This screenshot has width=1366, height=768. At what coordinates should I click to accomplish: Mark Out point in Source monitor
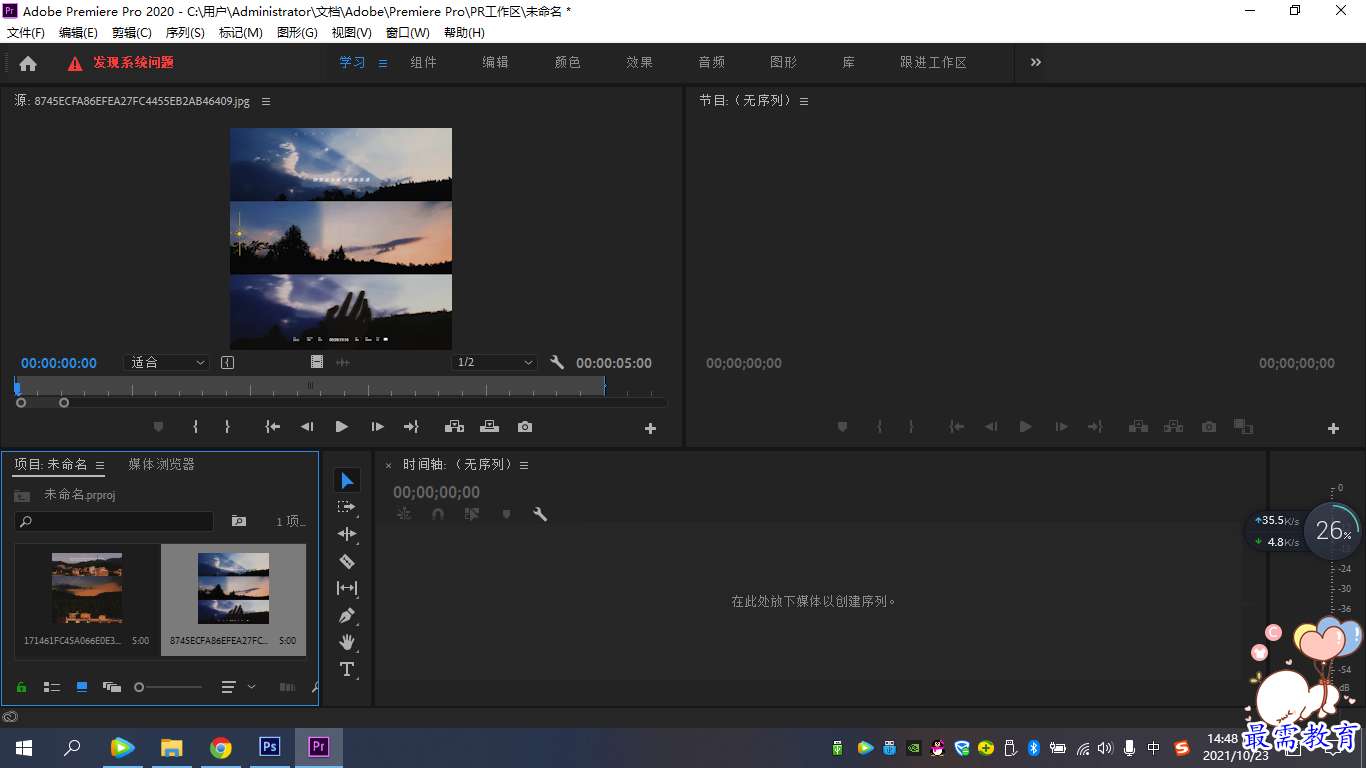(x=227, y=427)
